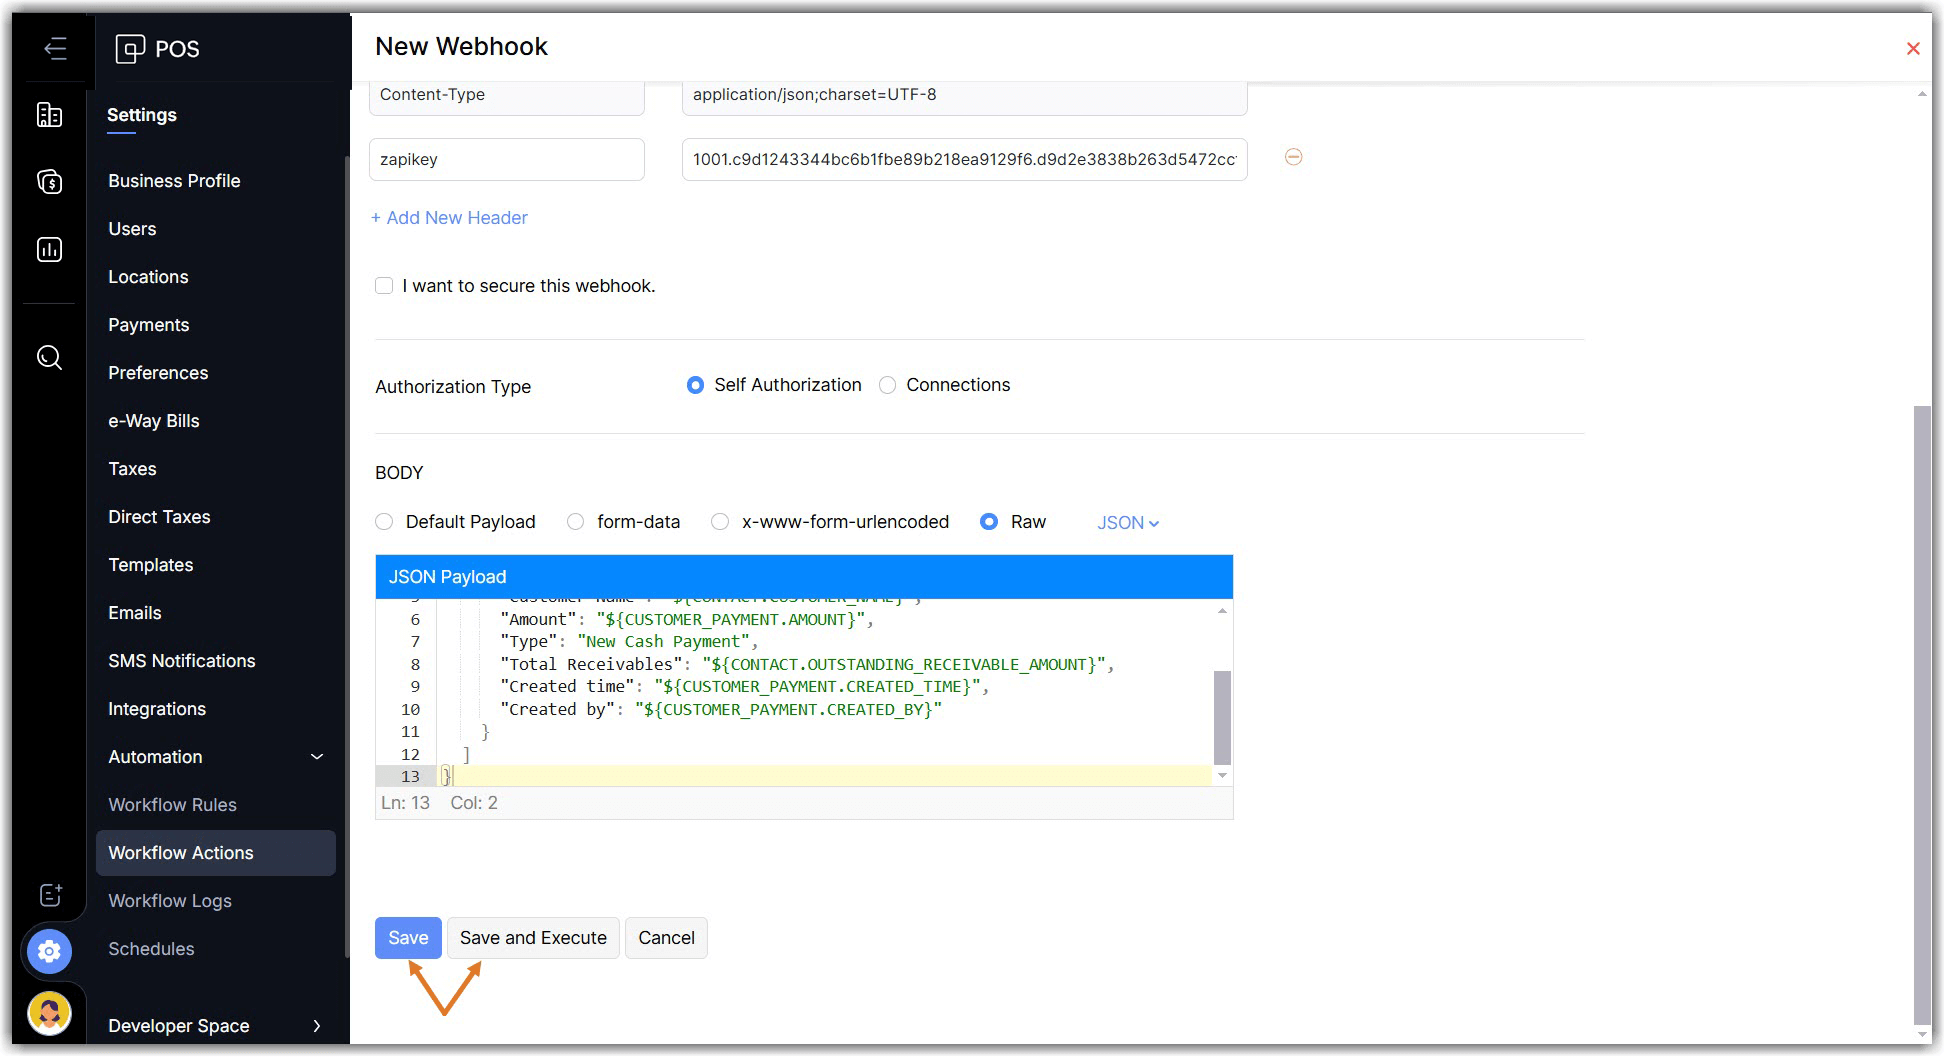Click the Save and Execute button
1945x1057 pixels.
(533, 938)
